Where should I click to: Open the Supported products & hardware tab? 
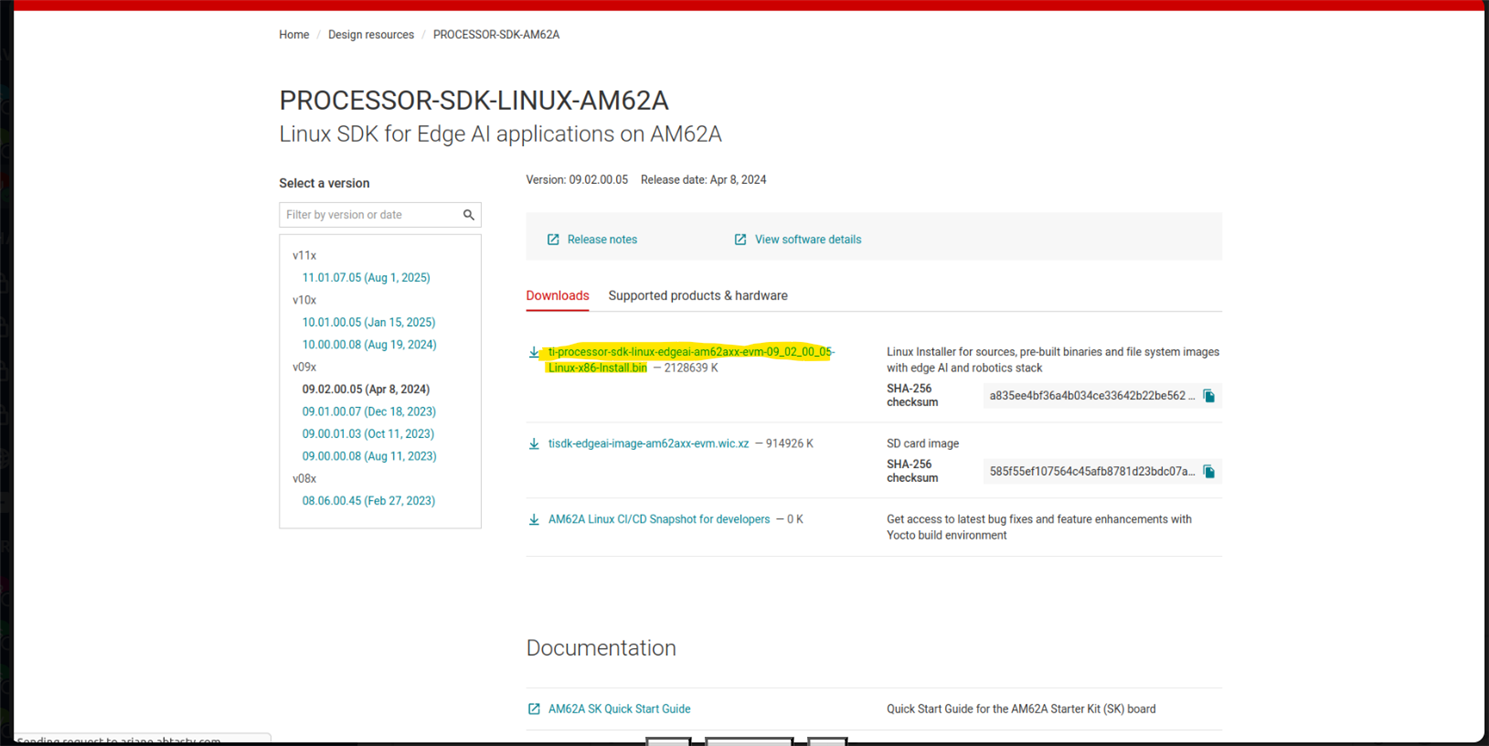[698, 296]
